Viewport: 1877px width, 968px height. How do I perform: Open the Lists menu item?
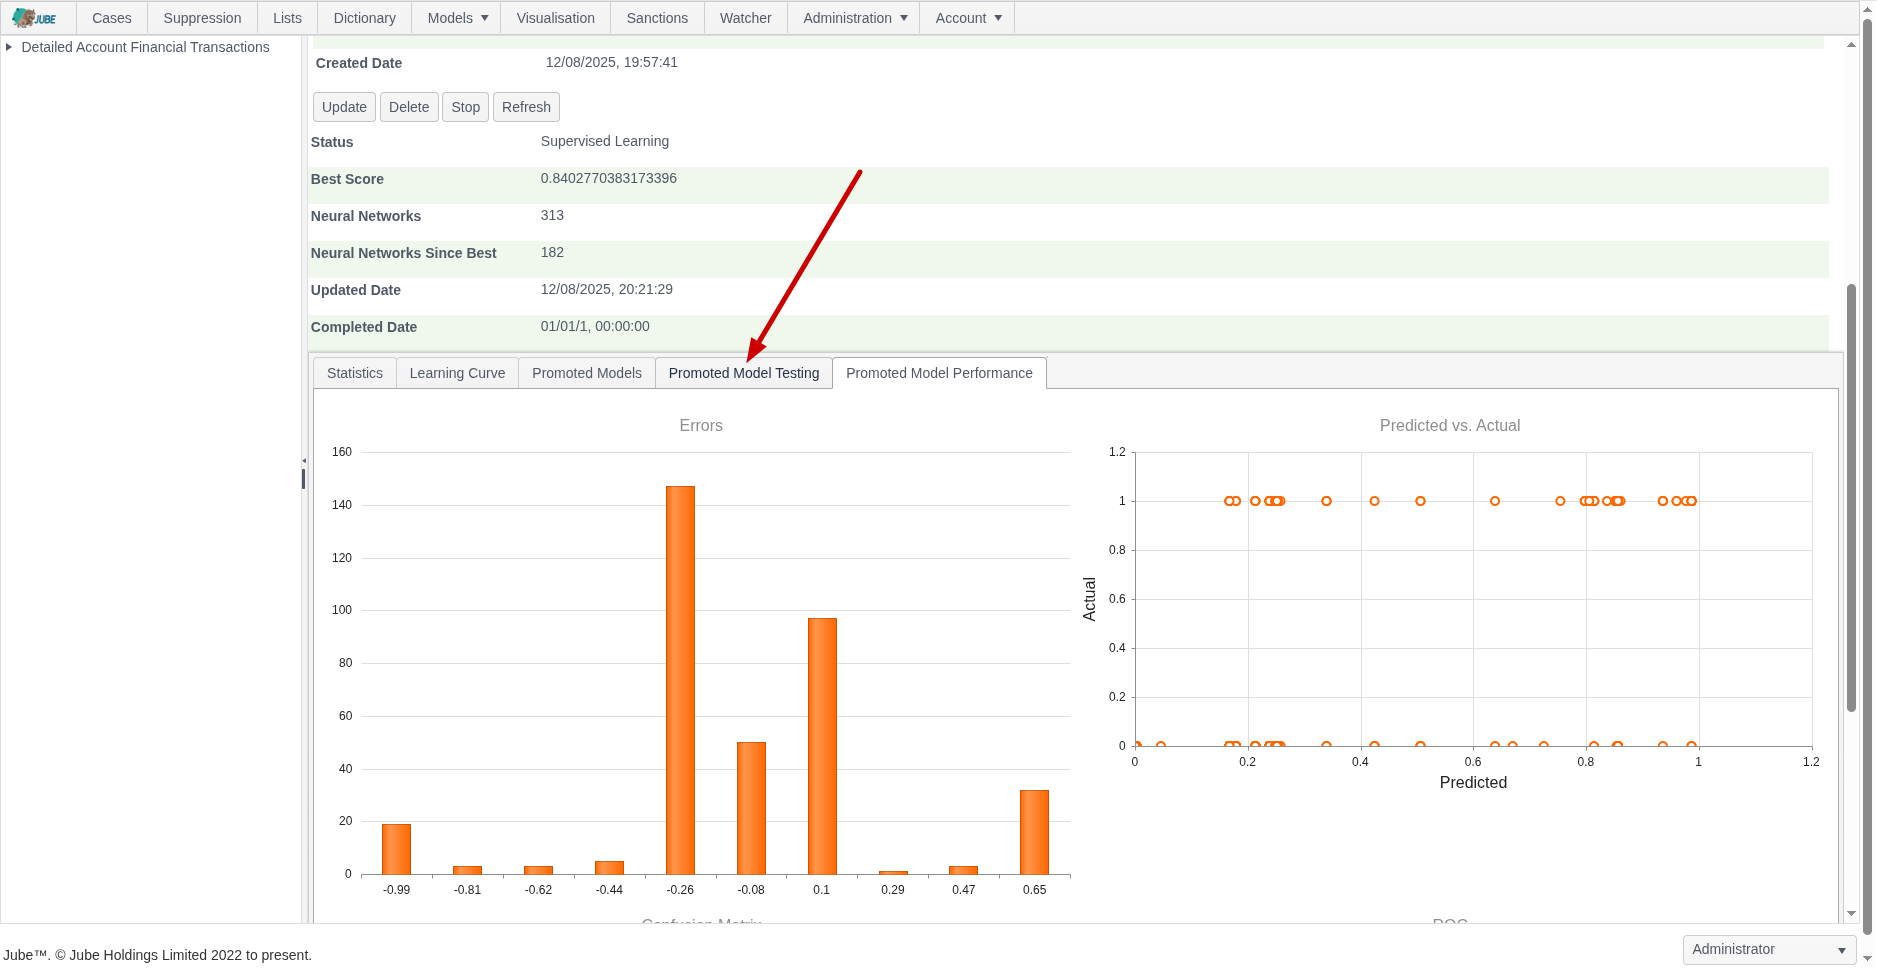point(287,18)
